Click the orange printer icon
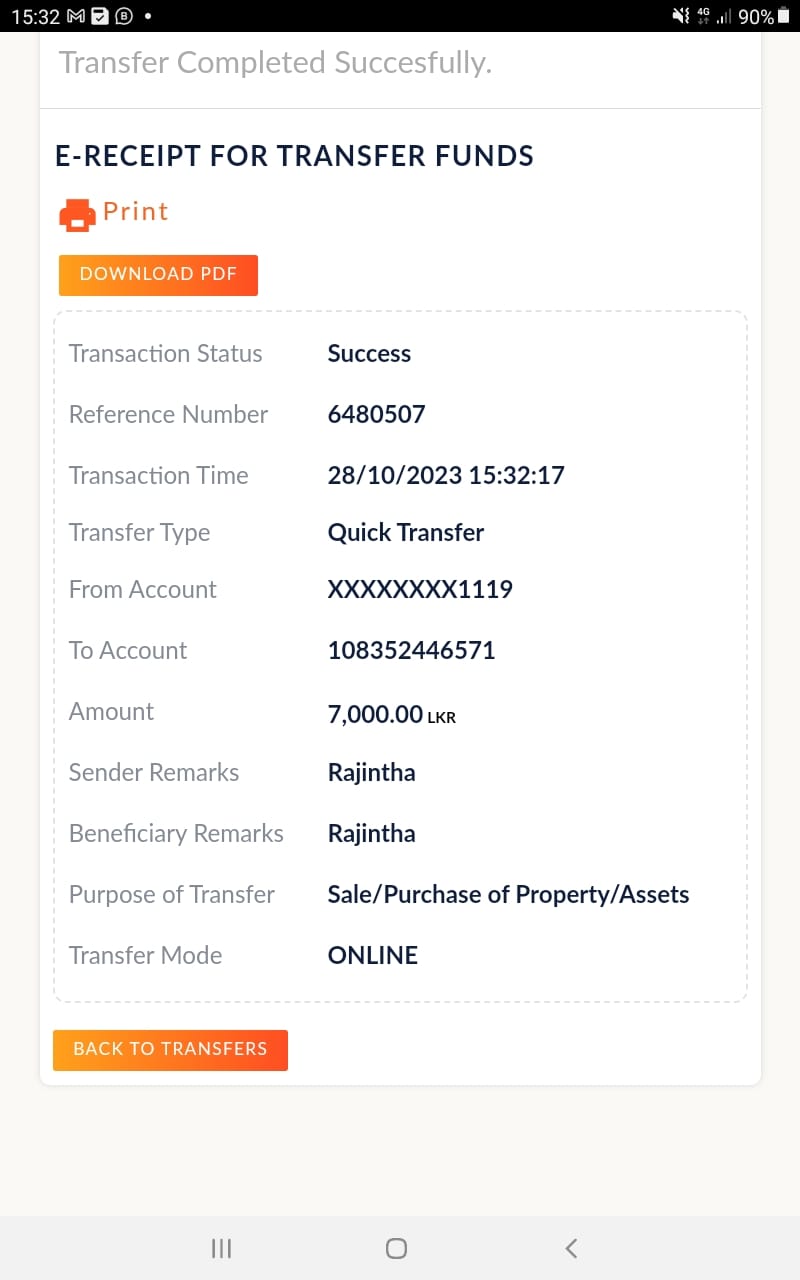Image resolution: width=800 pixels, height=1280 pixels. click(77, 214)
